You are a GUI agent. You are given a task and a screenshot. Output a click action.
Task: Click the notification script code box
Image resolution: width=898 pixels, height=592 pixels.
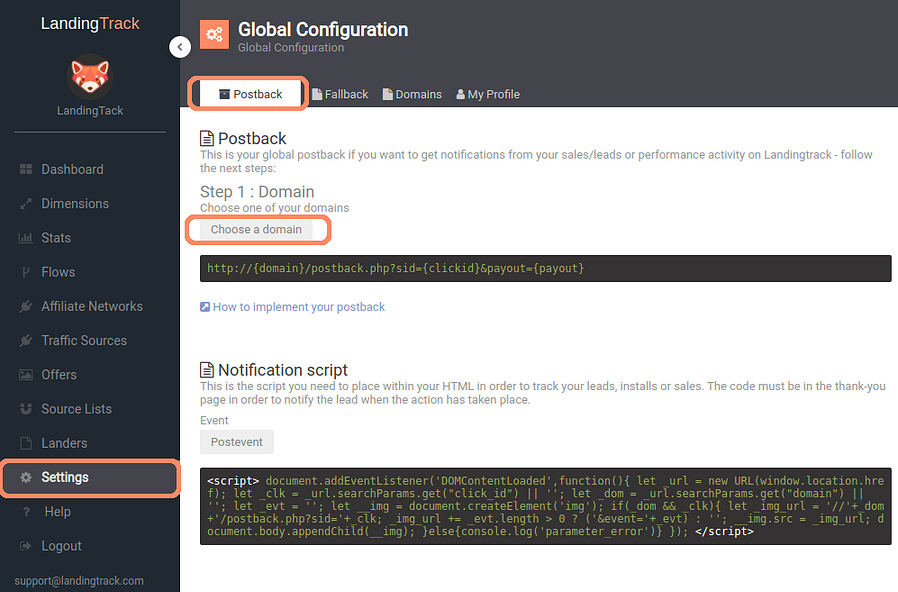tap(546, 506)
